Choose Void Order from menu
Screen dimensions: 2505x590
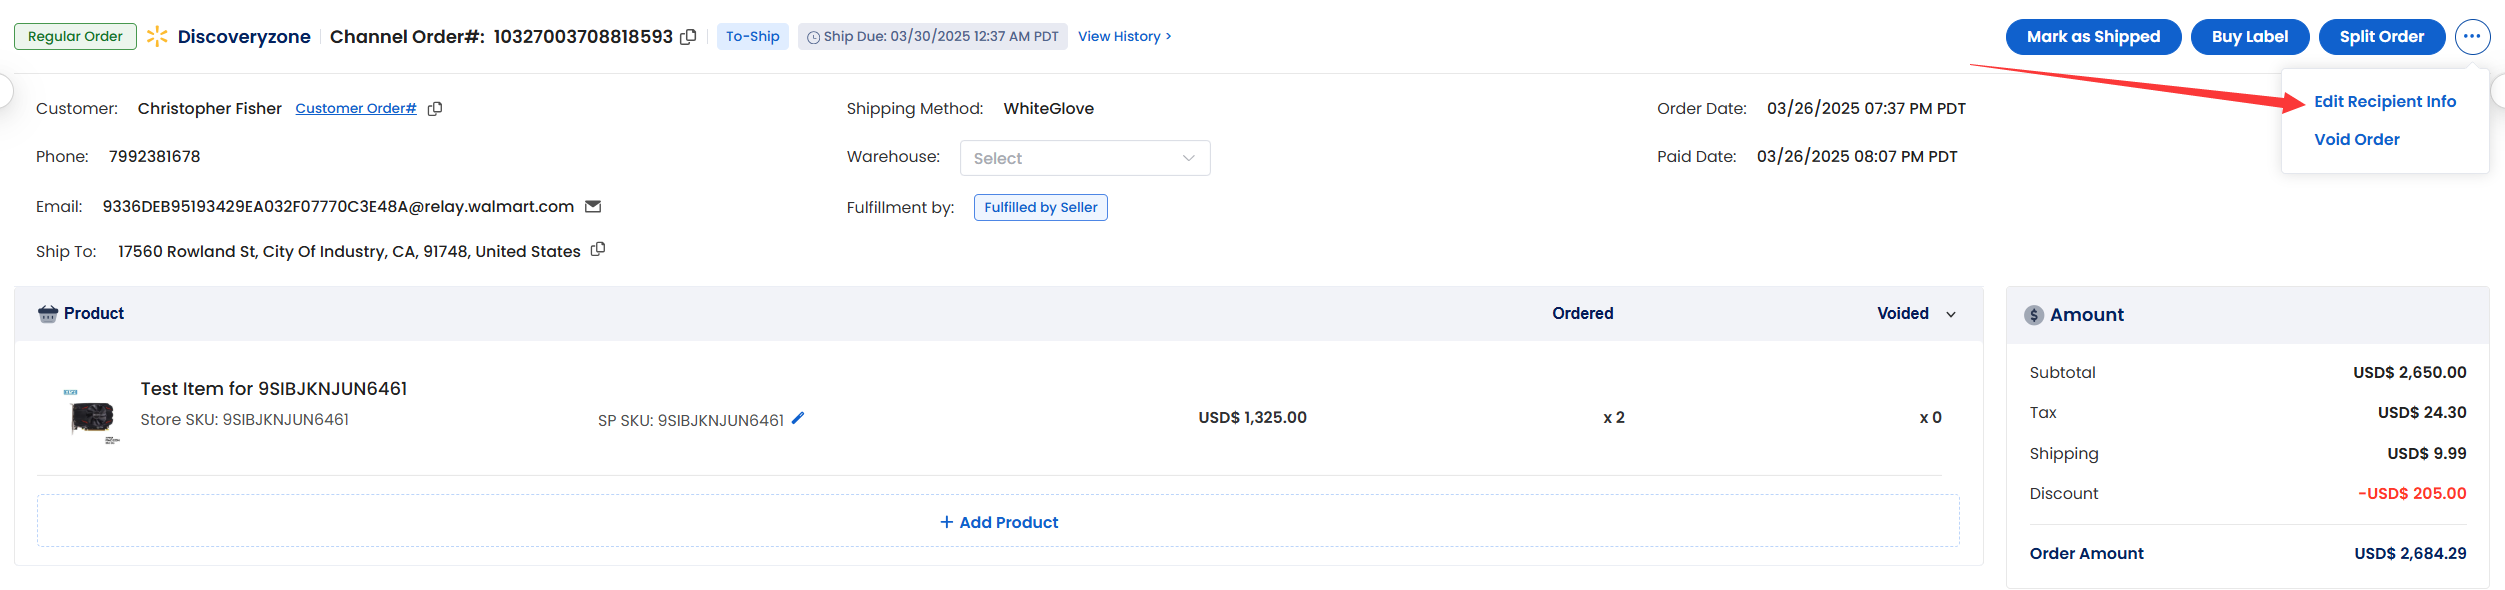(2357, 140)
